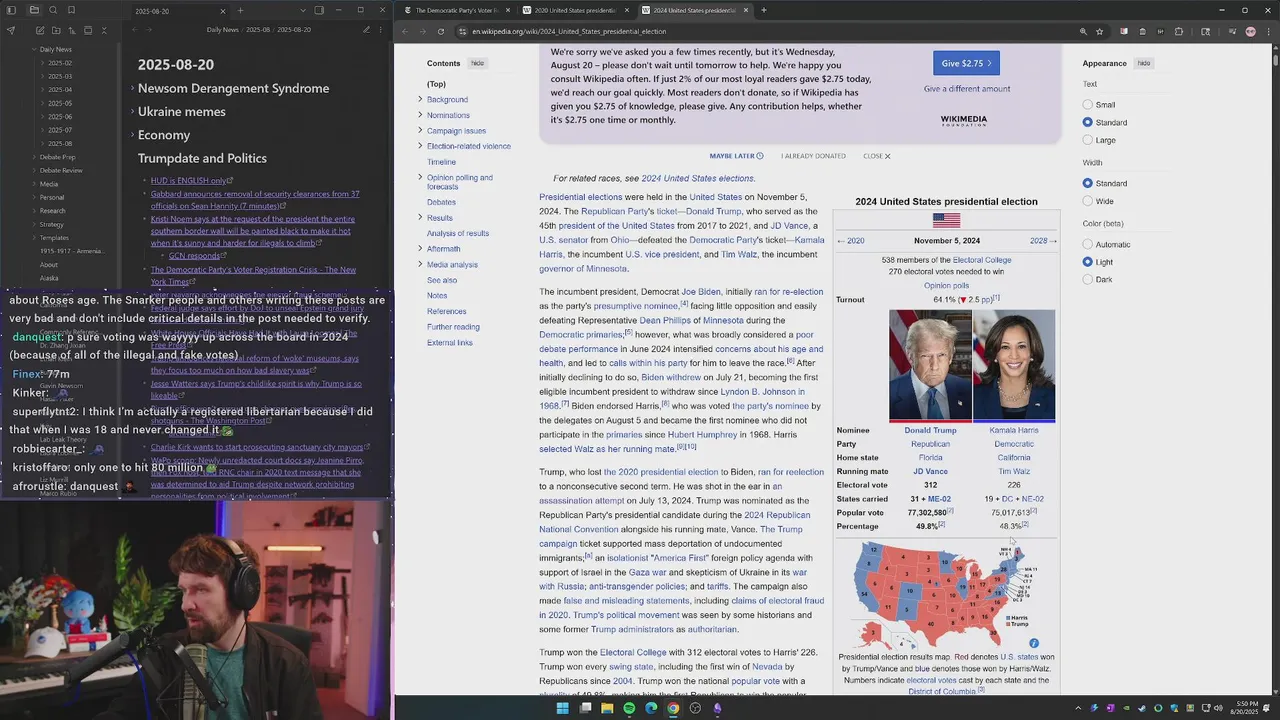Add new tab in Obsidian
Screen dimensions: 1280x720
click(240, 10)
